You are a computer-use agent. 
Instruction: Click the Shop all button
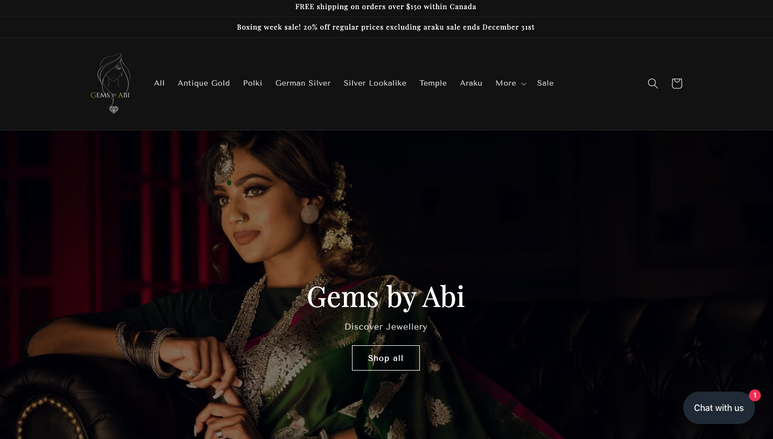[x=386, y=358]
